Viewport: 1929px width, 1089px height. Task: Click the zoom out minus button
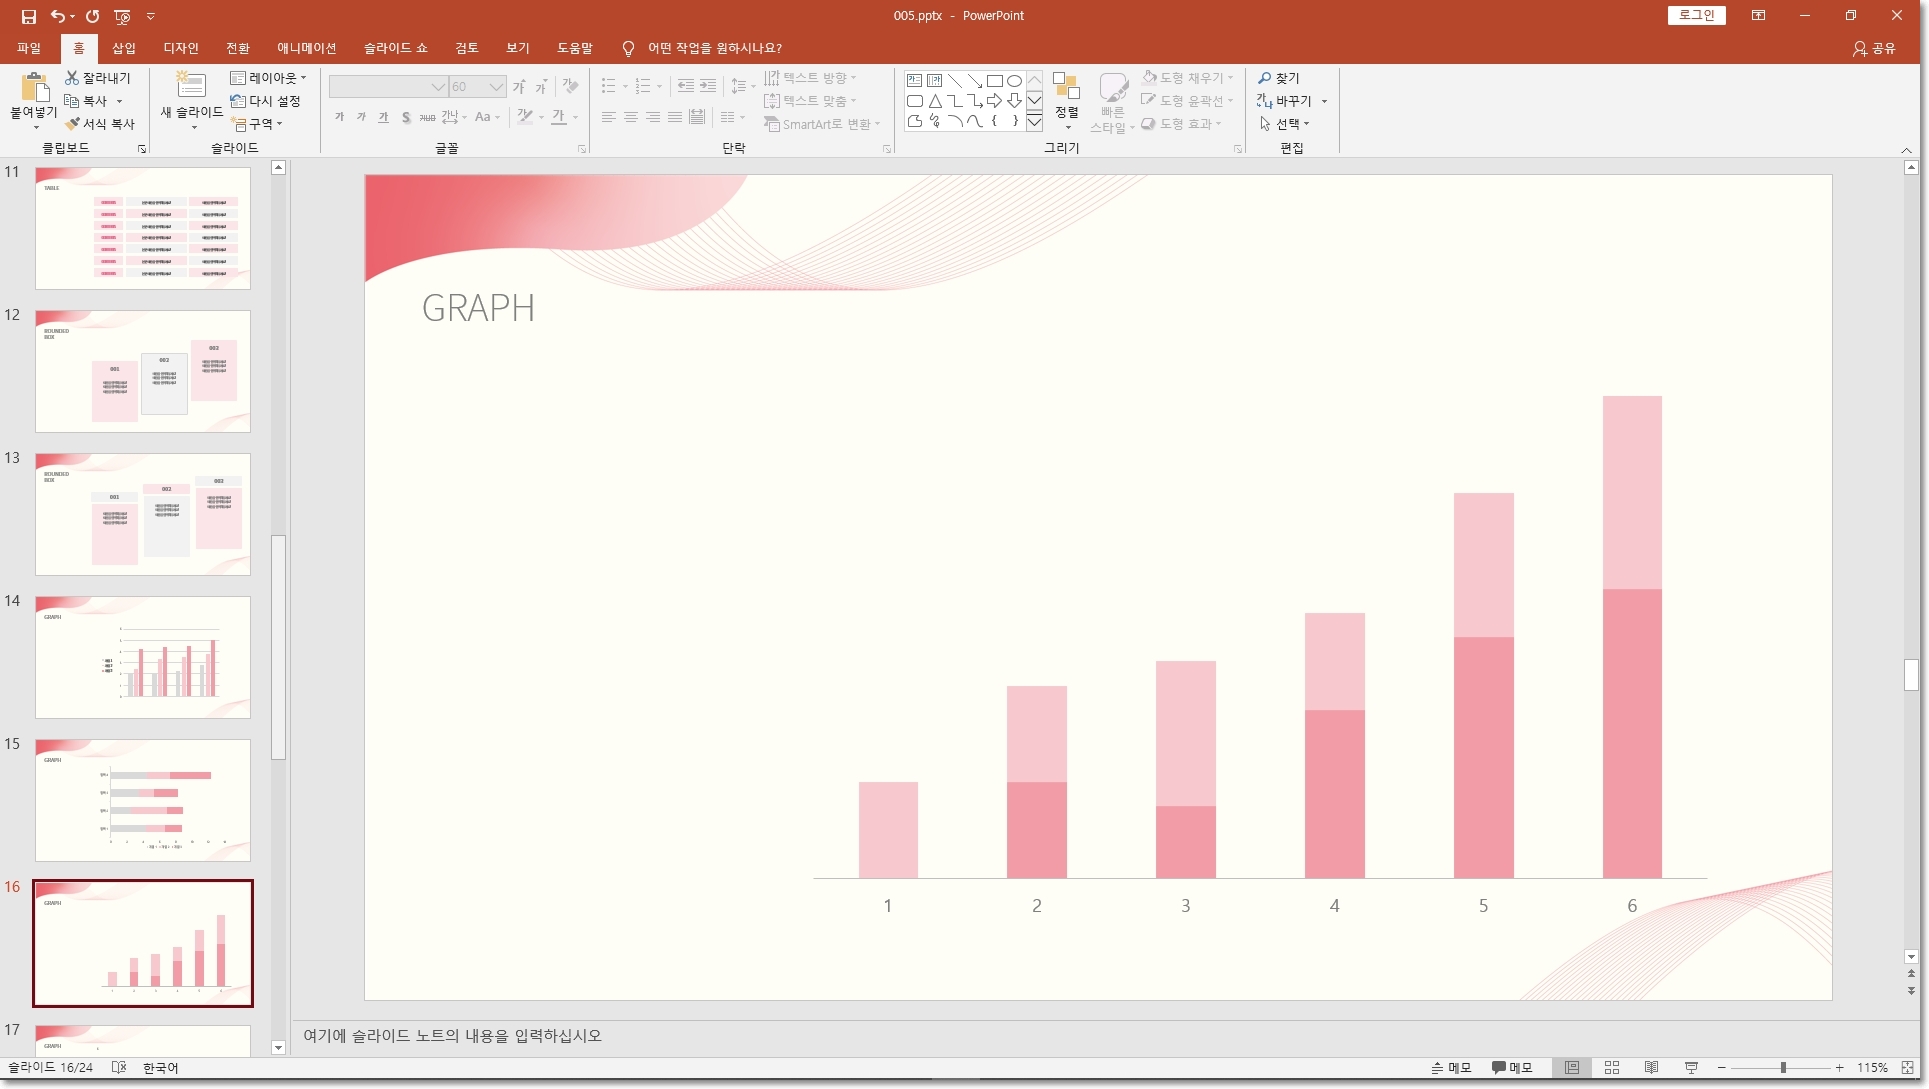(1721, 1068)
